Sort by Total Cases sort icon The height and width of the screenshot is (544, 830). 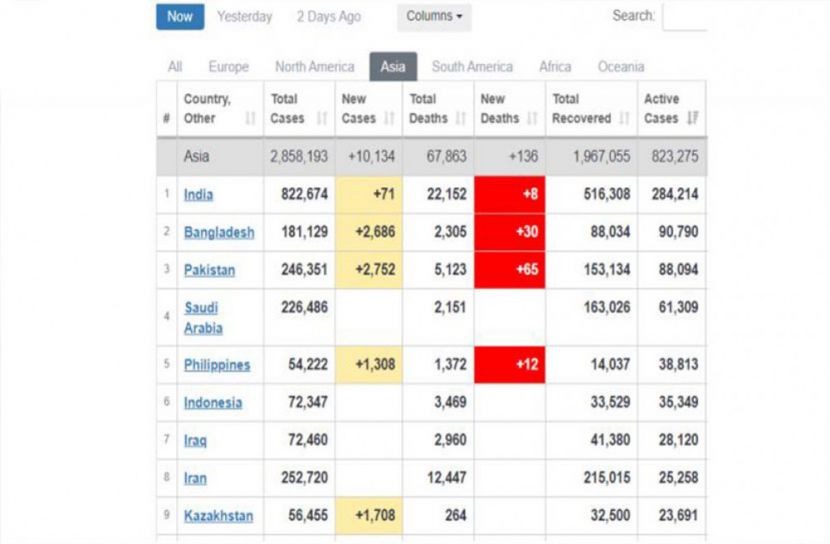321,118
